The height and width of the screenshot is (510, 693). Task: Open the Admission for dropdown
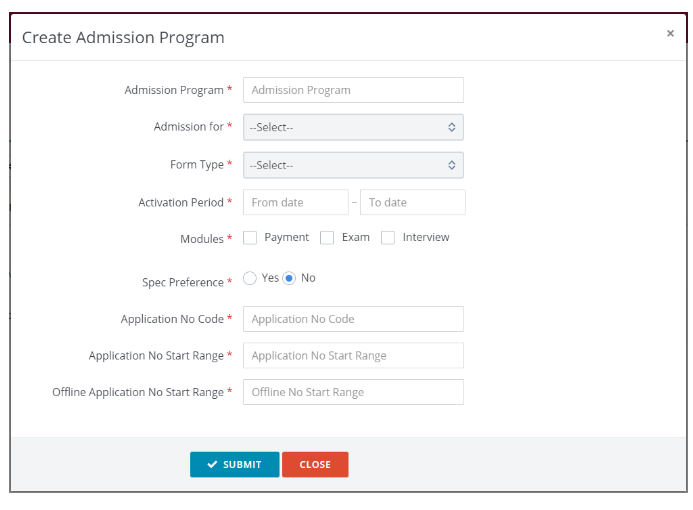pyautogui.click(x=352, y=127)
